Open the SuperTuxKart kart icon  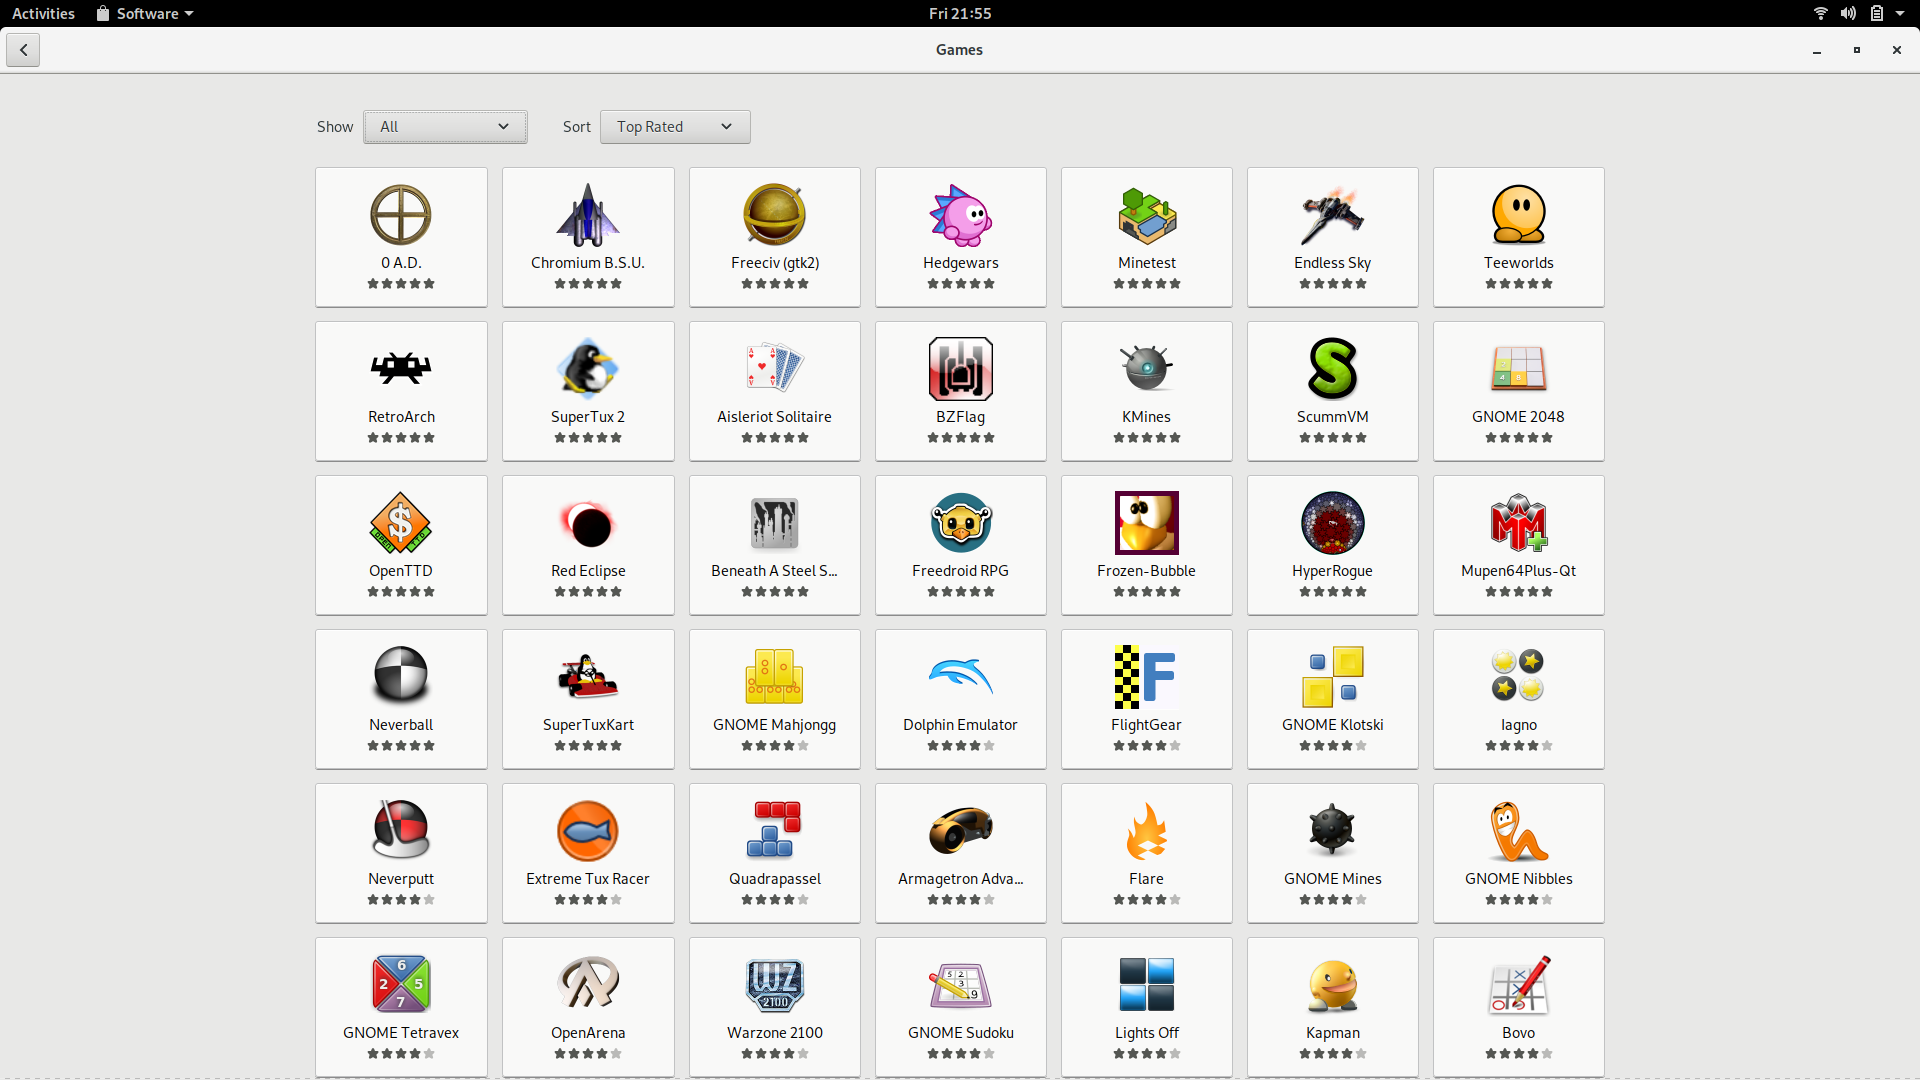click(588, 677)
